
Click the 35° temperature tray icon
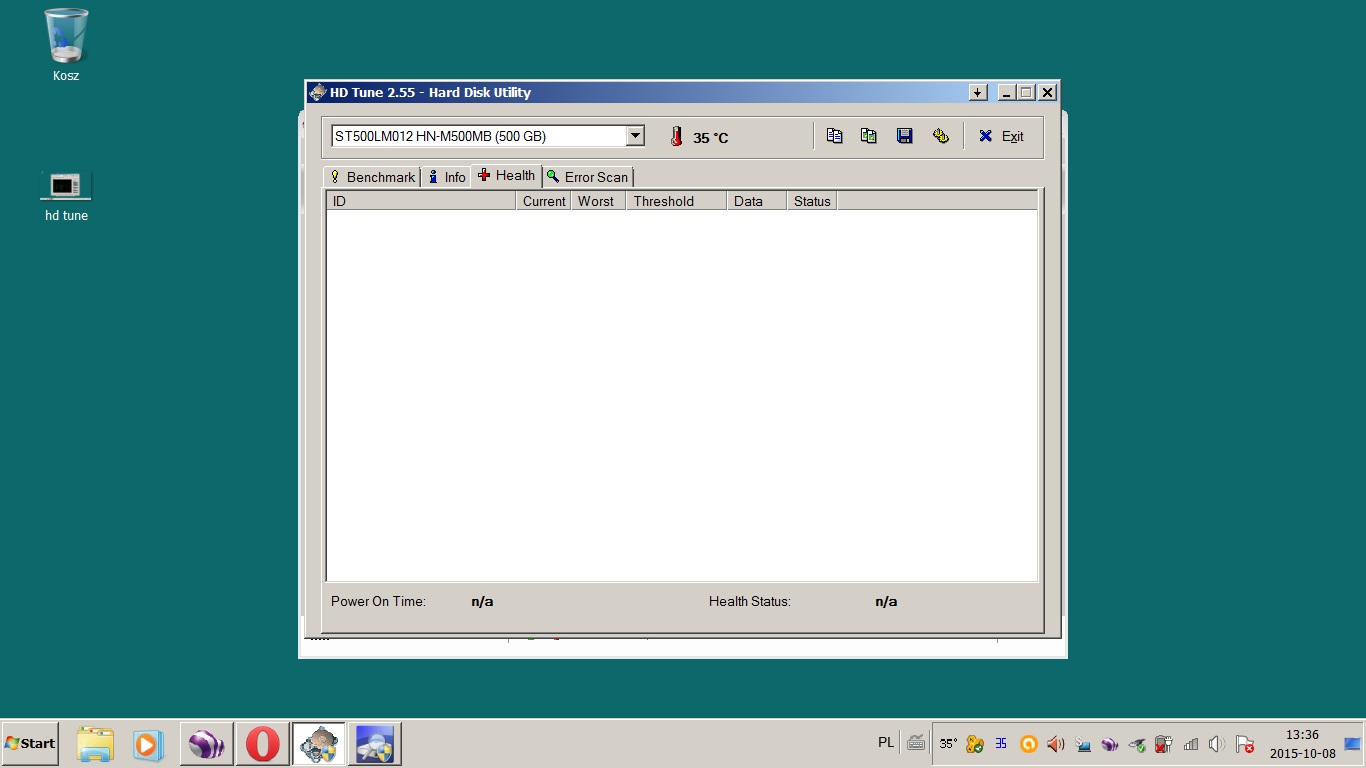[x=948, y=744]
